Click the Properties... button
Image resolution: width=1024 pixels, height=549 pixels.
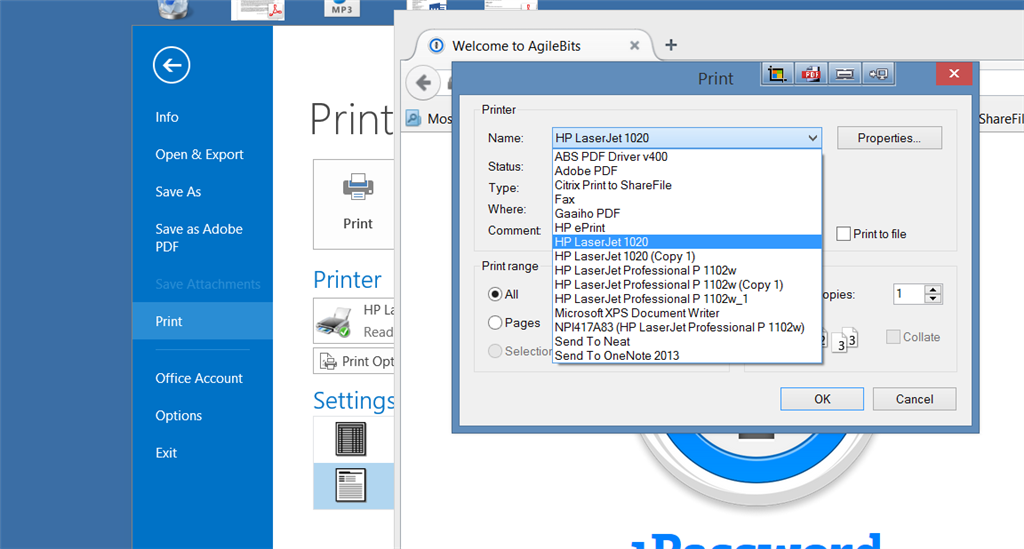(x=889, y=138)
